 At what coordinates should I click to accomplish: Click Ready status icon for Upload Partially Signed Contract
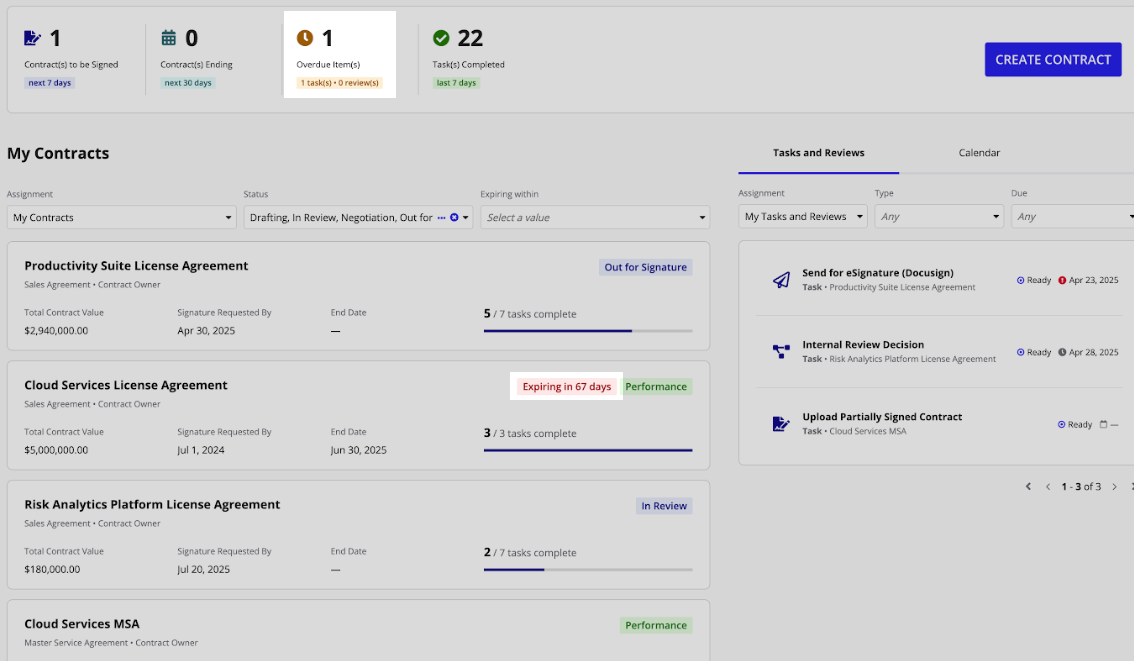1062,425
